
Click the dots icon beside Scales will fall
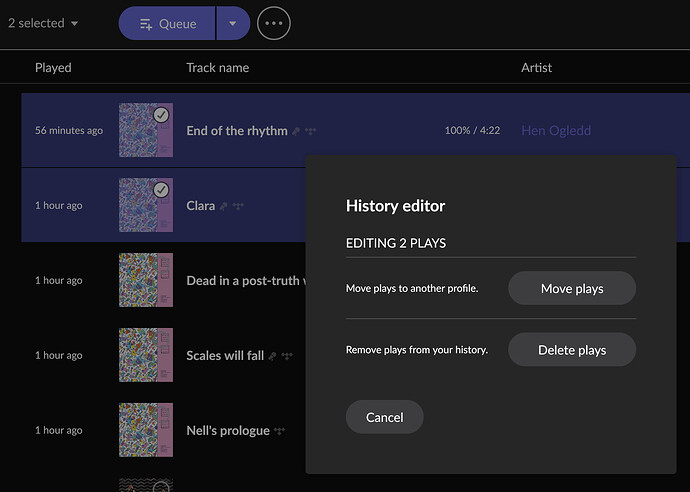click(x=287, y=356)
